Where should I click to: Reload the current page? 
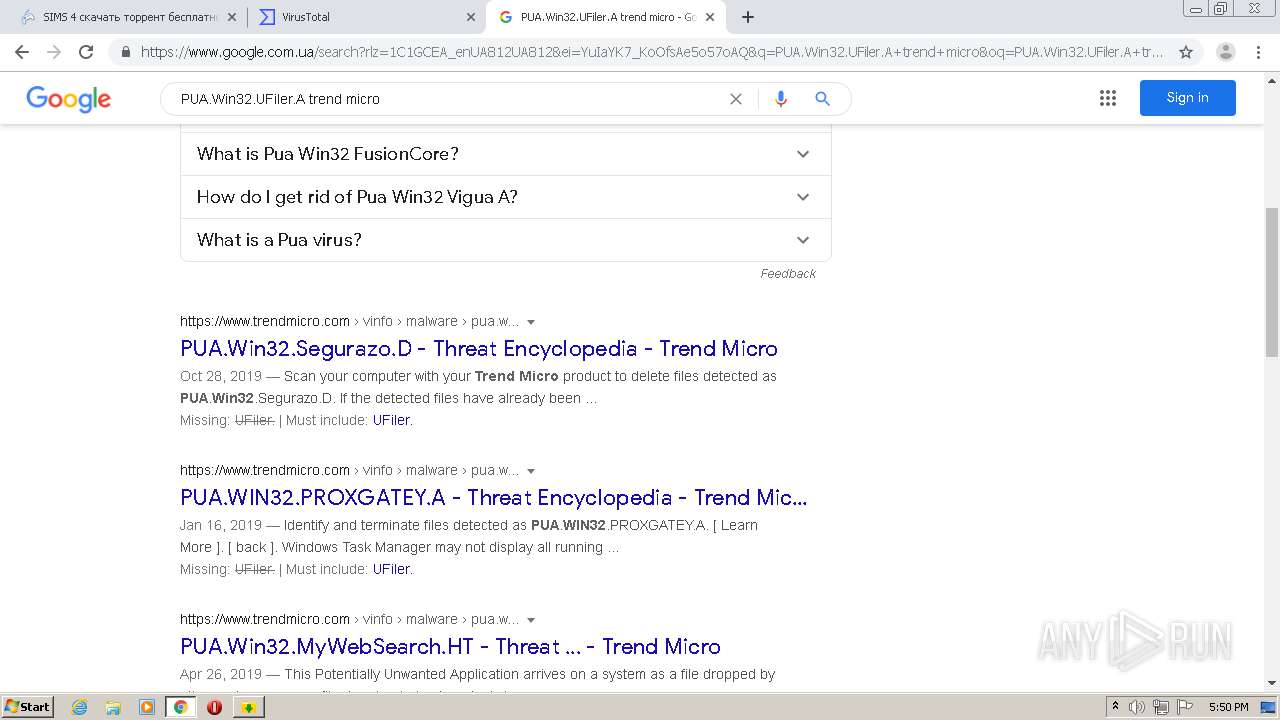point(86,52)
